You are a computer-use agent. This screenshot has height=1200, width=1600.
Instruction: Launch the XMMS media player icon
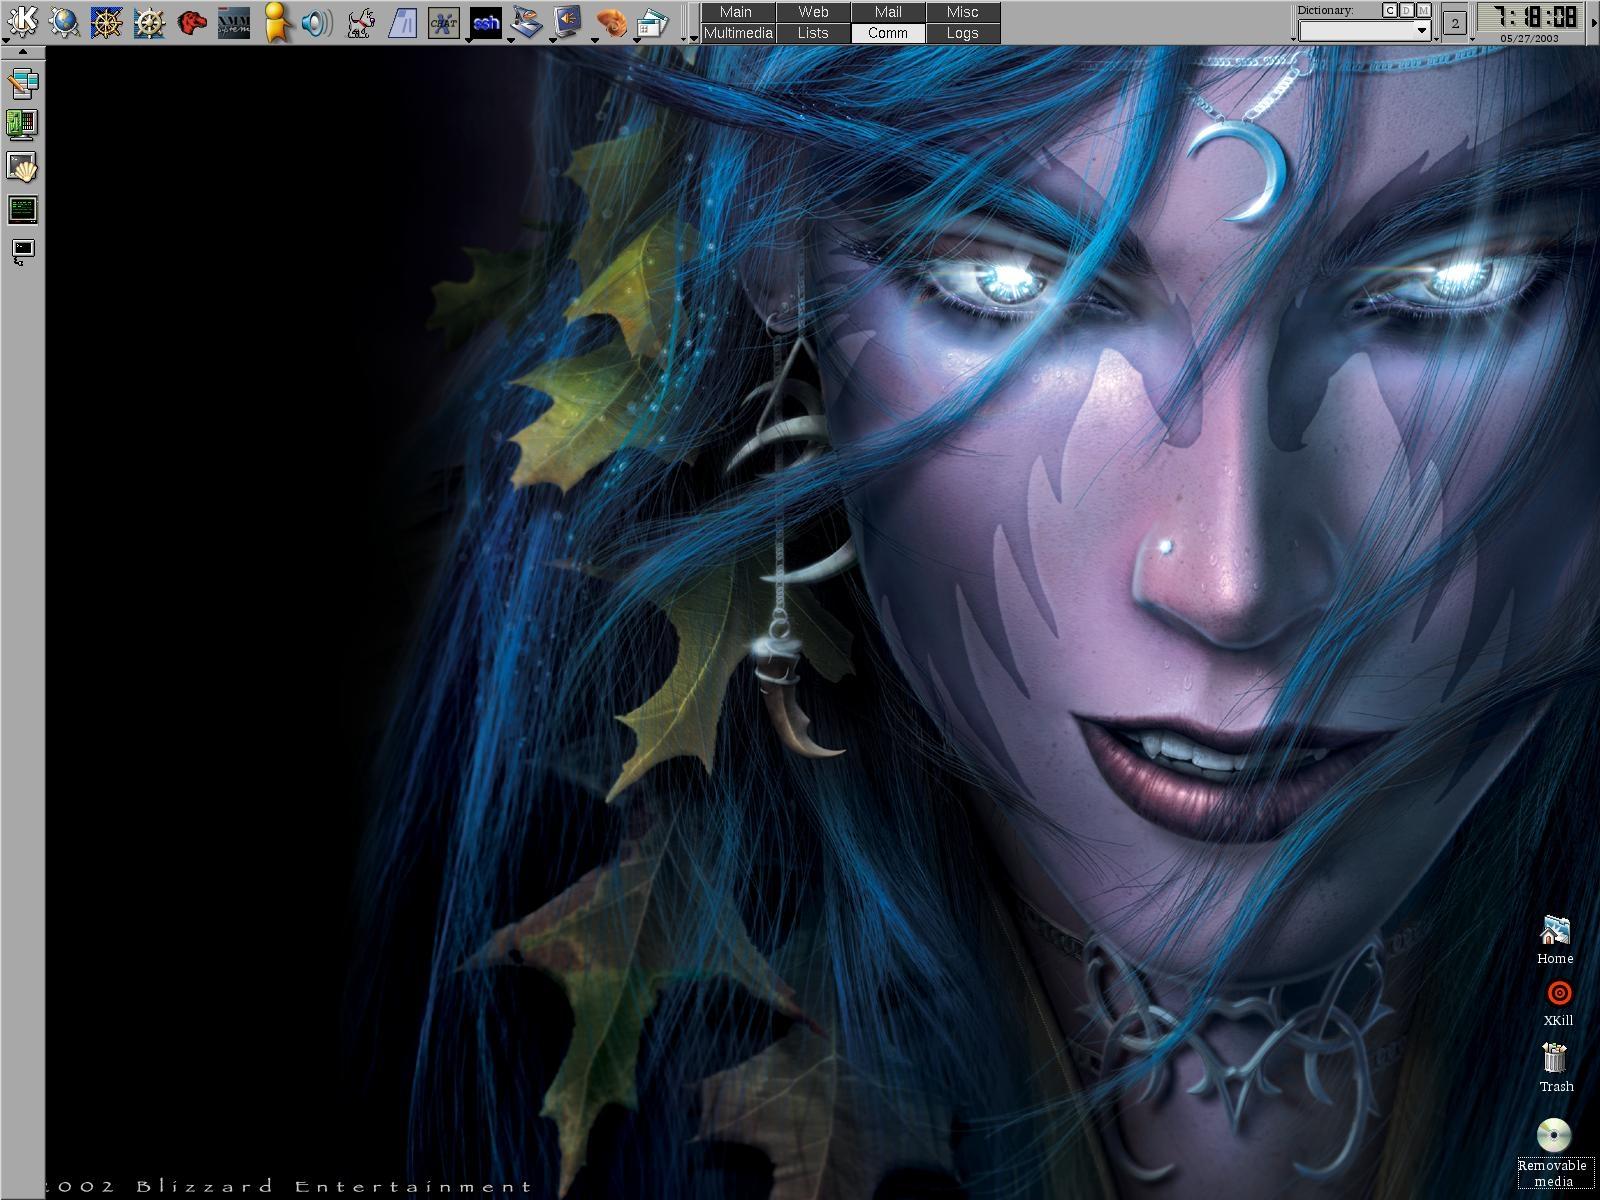[234, 21]
